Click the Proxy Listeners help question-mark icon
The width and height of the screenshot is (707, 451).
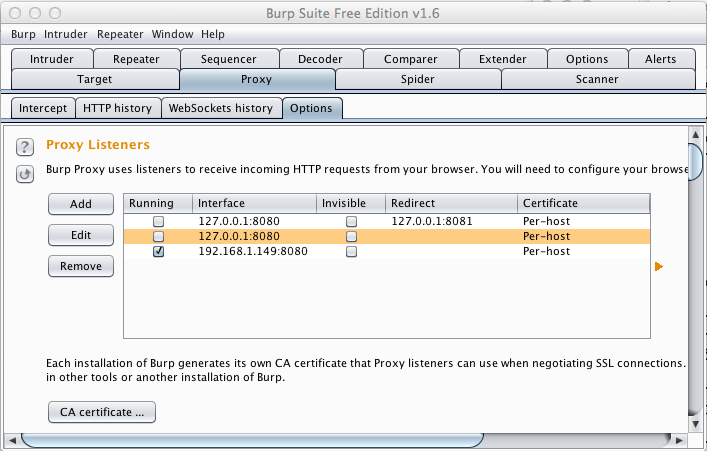[x=25, y=147]
